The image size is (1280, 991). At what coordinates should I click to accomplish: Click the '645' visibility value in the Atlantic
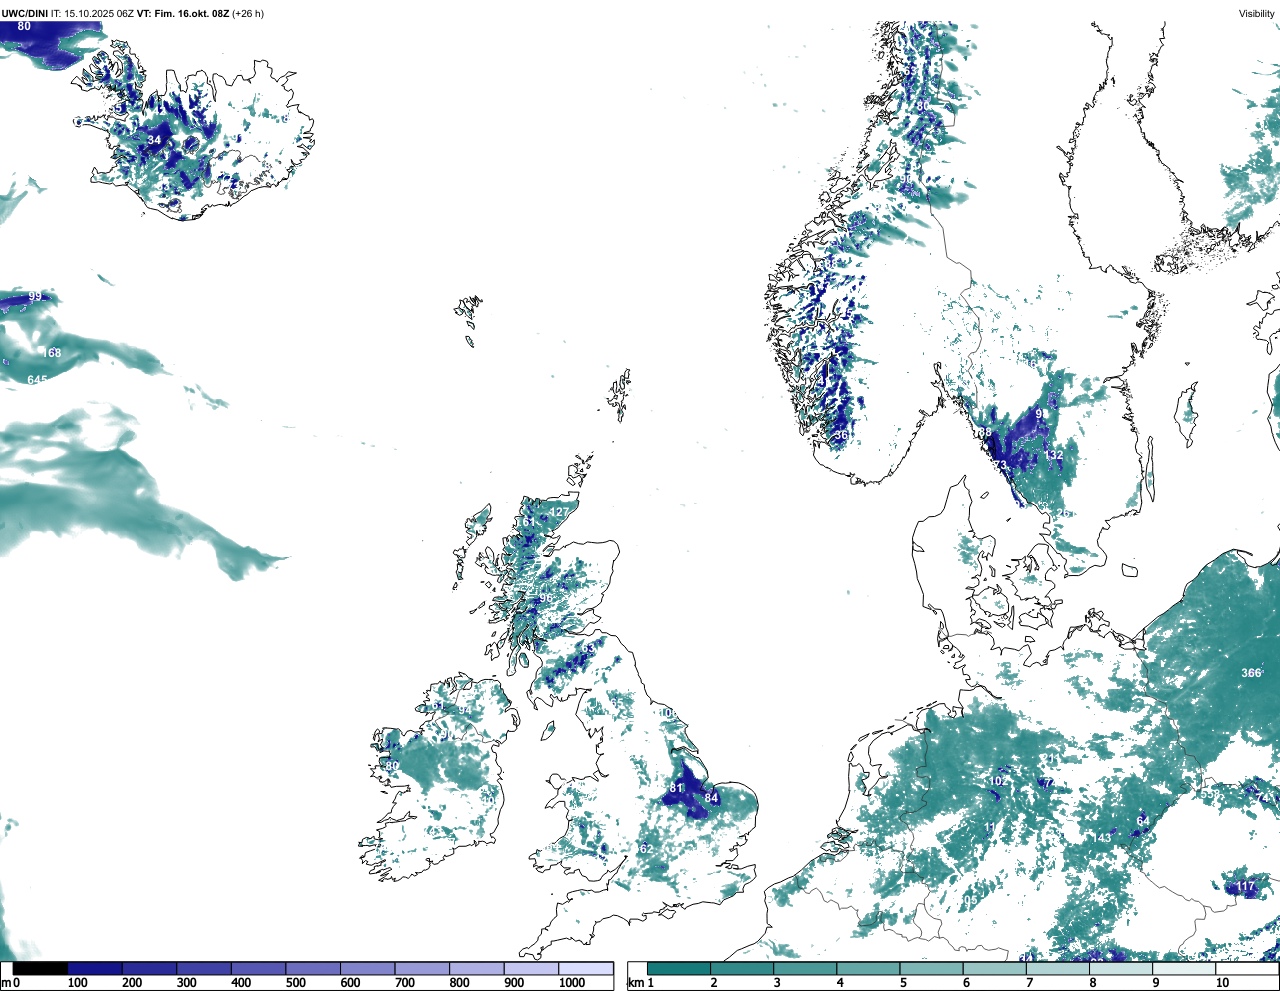point(37,380)
